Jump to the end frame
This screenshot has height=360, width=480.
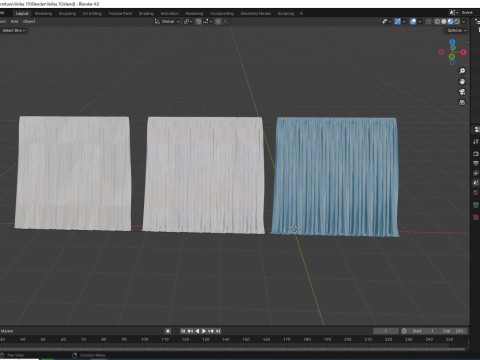click(x=218, y=331)
